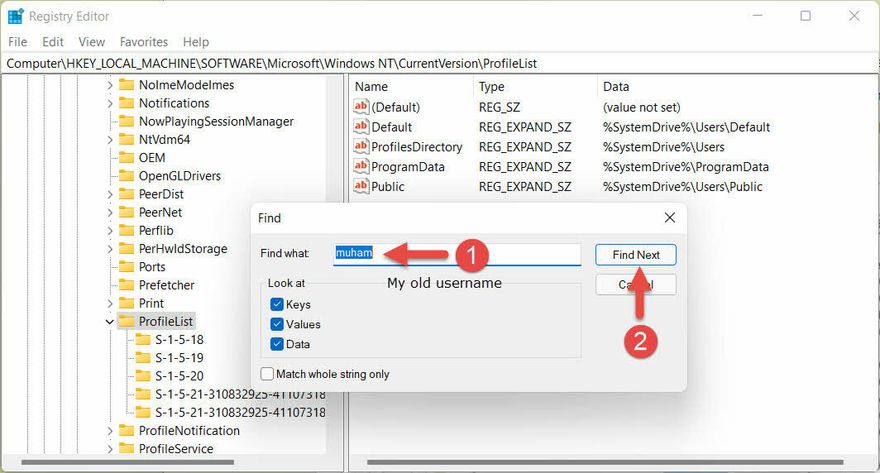The image size is (880, 473).
Task: Expand the ProfileService tree node
Action: [x=110, y=449]
